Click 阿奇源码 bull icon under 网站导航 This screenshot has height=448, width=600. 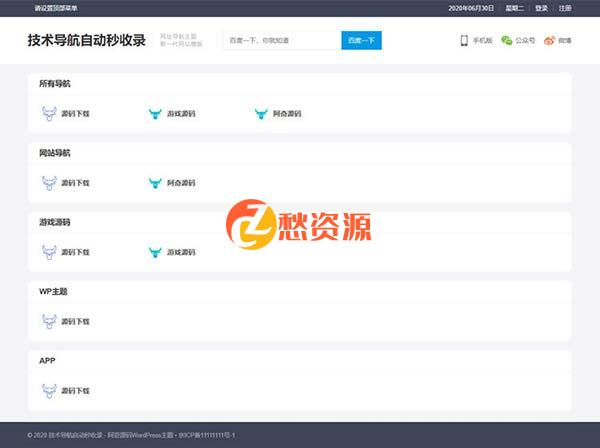155,183
